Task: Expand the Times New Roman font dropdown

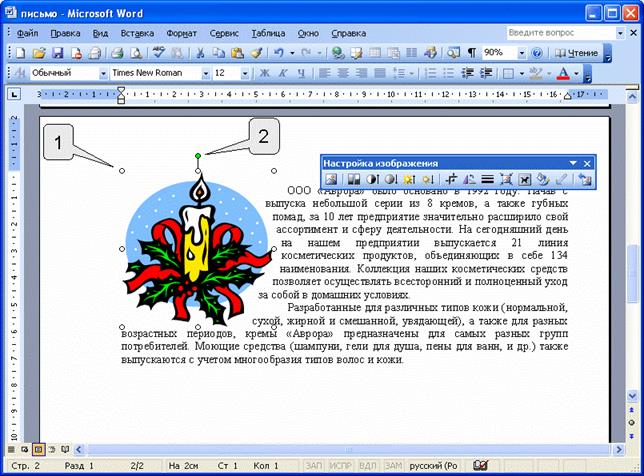Action: click(206, 74)
